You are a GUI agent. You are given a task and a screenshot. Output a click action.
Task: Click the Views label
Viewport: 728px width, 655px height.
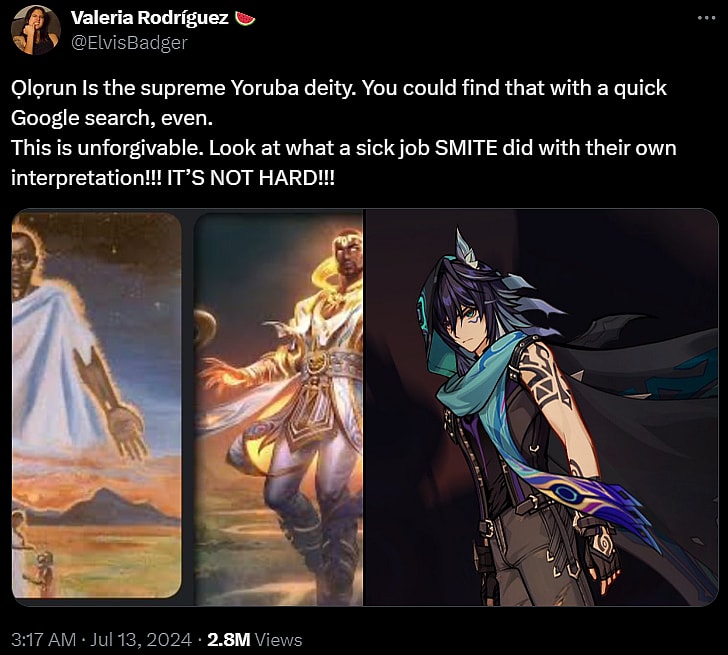pyautogui.click(x=279, y=640)
